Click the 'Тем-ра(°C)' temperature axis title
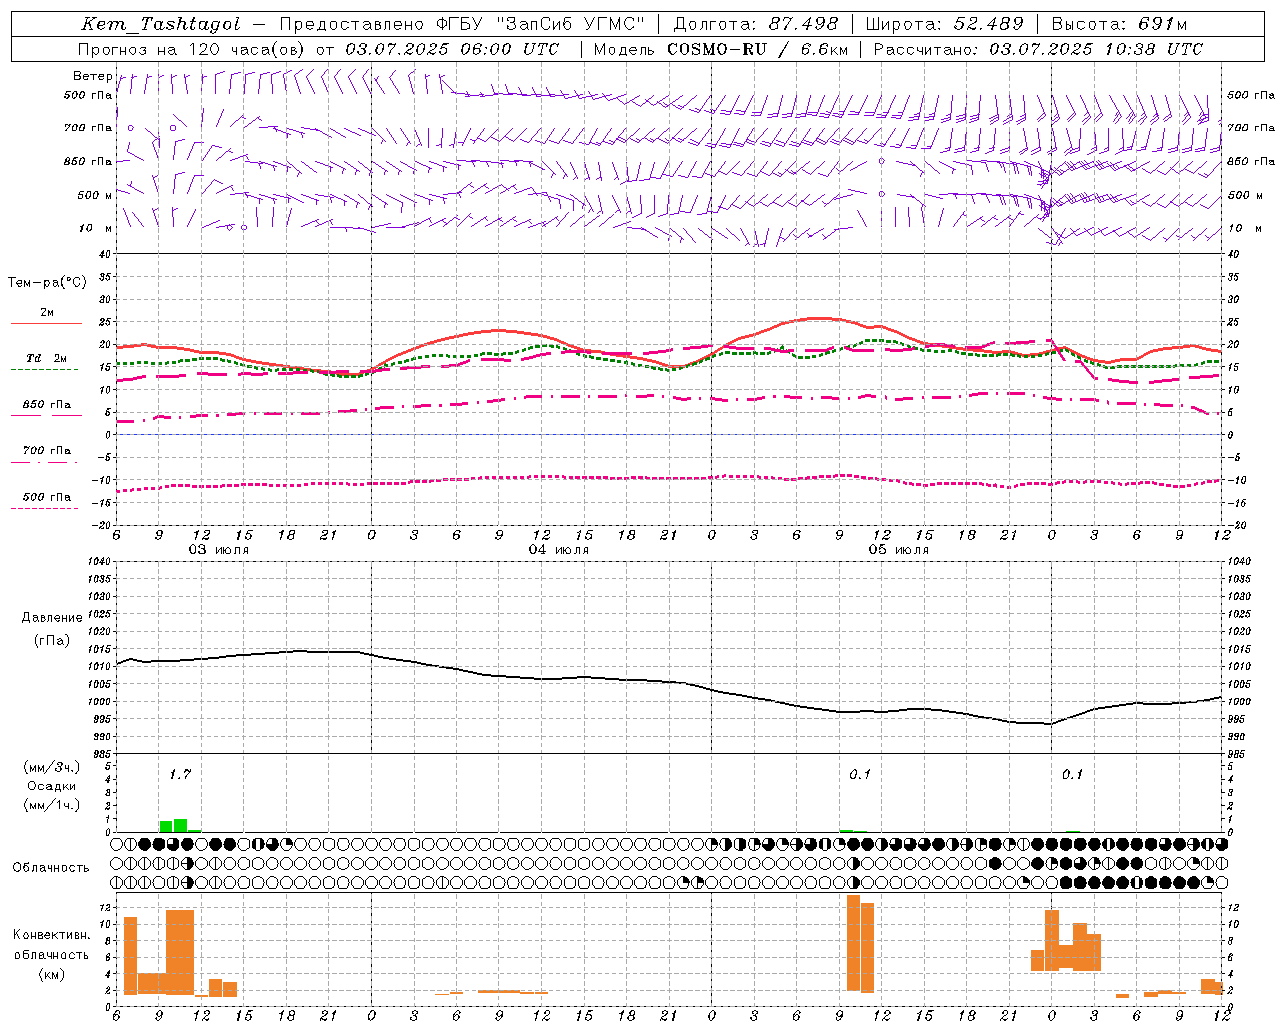Viewport: 1280px width, 1024px height. pyautogui.click(x=47, y=283)
